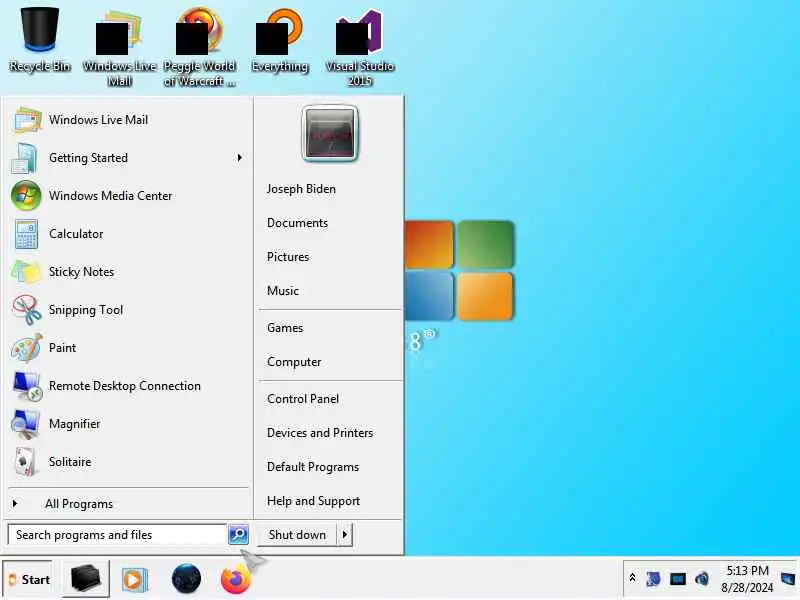
Task: Open Control Panel
Action: pyautogui.click(x=303, y=399)
